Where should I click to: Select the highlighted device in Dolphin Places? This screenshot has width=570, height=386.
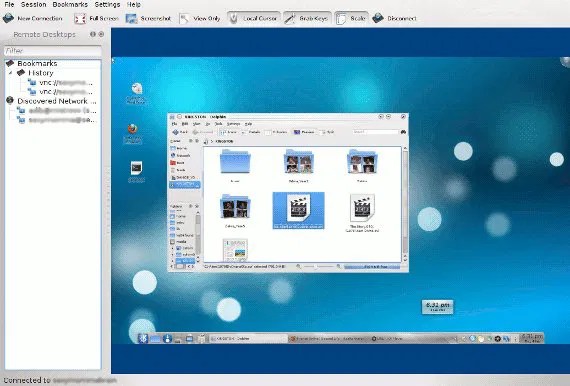[185, 185]
